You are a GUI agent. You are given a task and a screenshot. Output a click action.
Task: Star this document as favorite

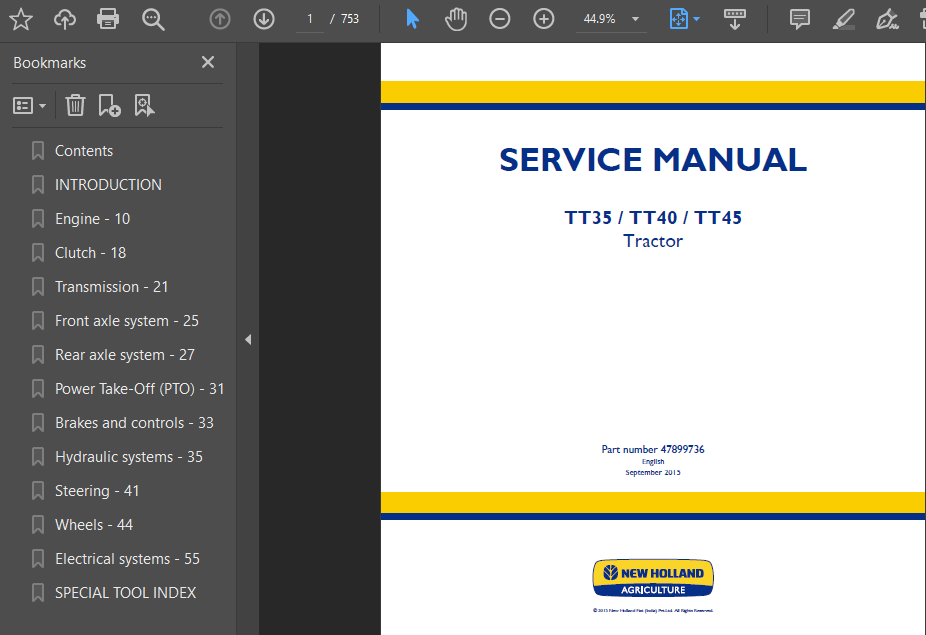(x=20, y=18)
